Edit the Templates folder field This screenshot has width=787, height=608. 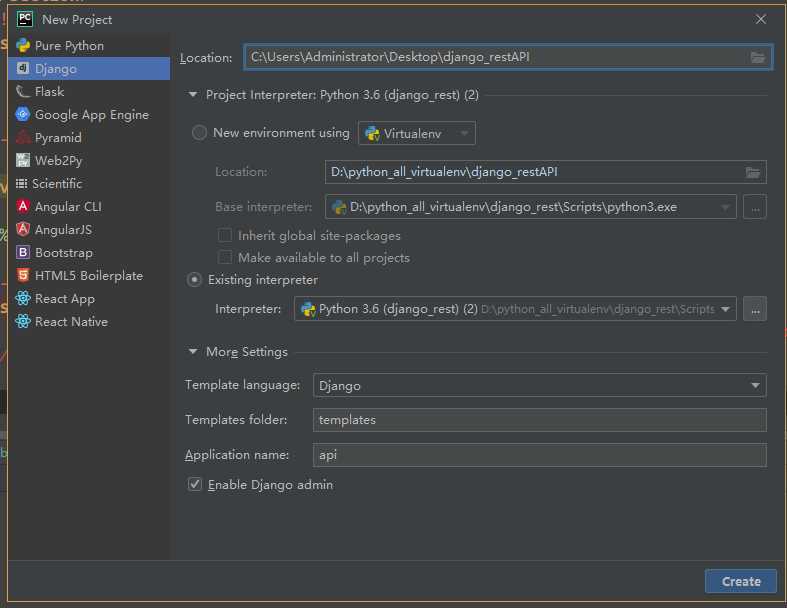(540, 420)
